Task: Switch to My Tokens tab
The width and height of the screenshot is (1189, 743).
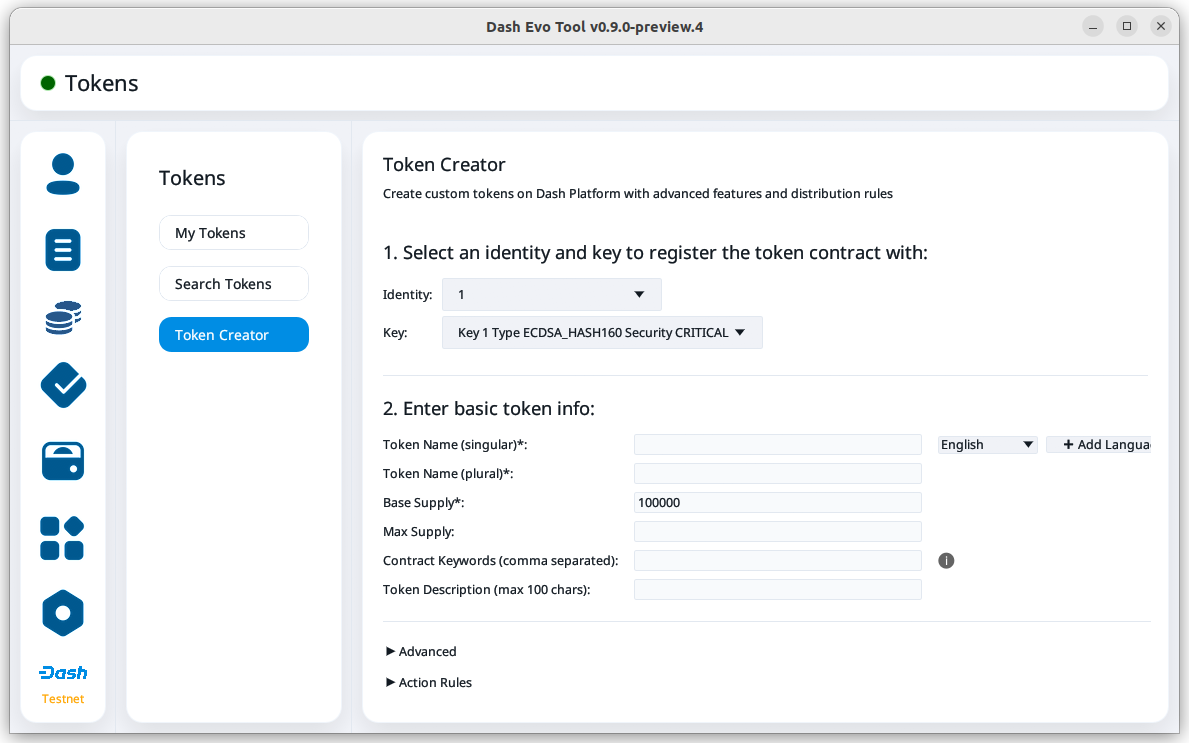Action: [233, 233]
